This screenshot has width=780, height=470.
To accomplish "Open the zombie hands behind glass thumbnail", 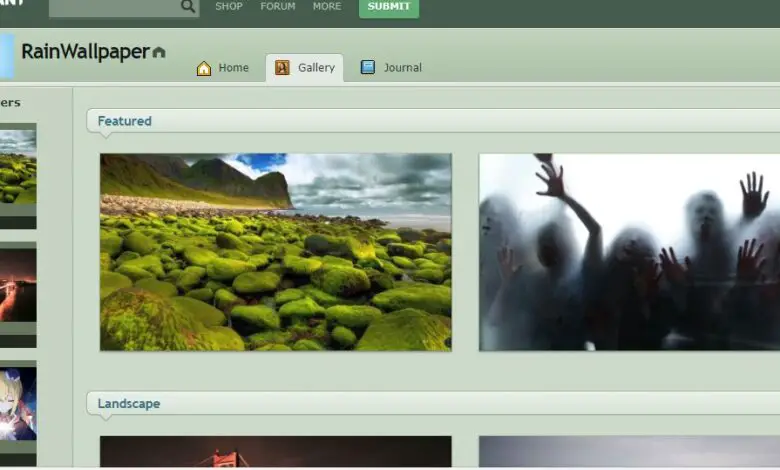I will [x=629, y=252].
